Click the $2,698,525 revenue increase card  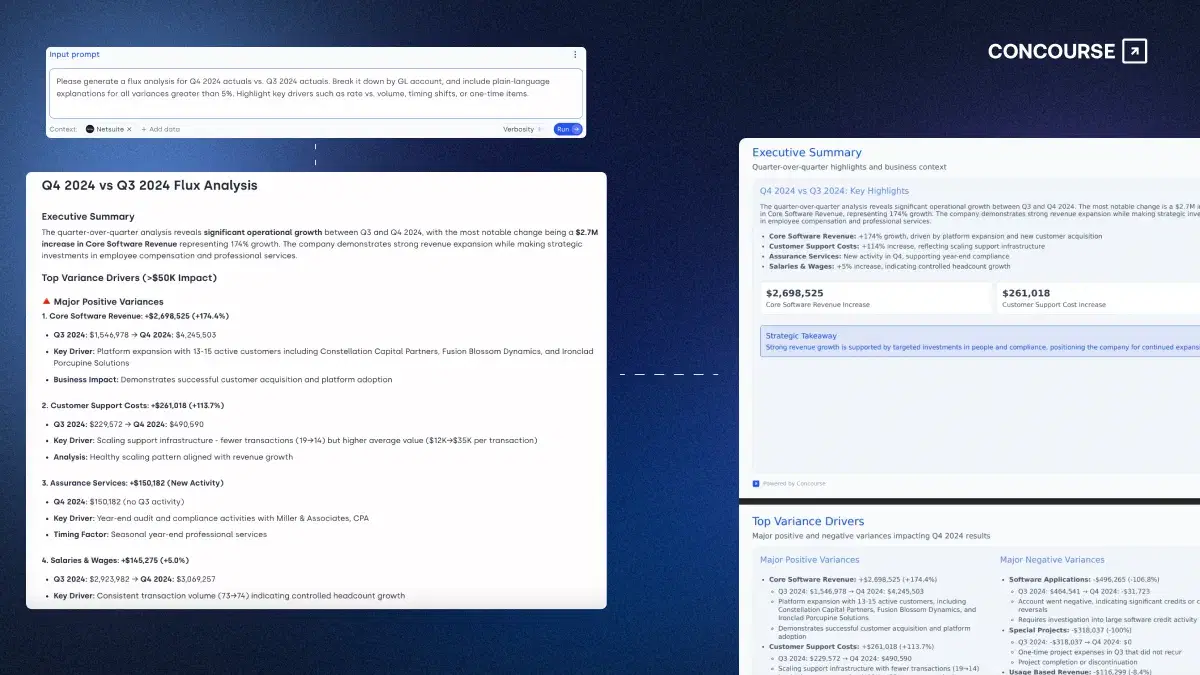[875, 297]
